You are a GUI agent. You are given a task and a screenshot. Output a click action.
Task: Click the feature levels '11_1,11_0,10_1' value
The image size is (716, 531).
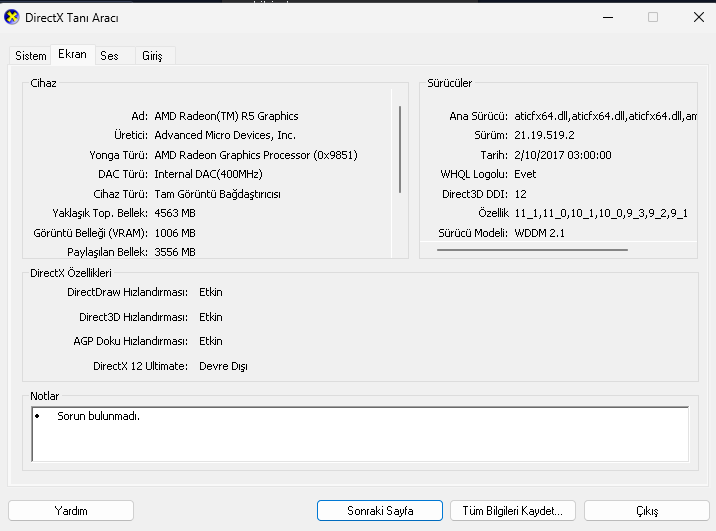601,213
